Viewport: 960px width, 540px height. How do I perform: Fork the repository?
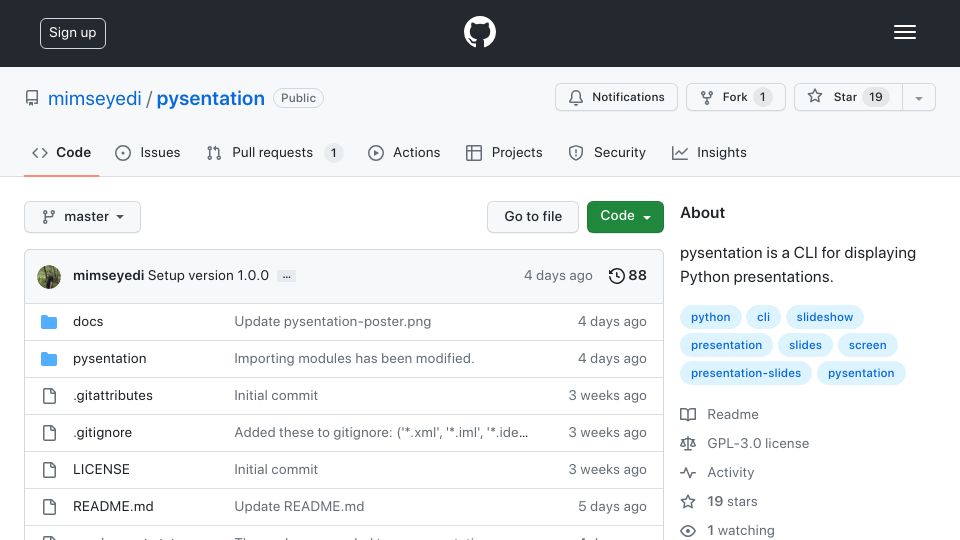point(735,97)
